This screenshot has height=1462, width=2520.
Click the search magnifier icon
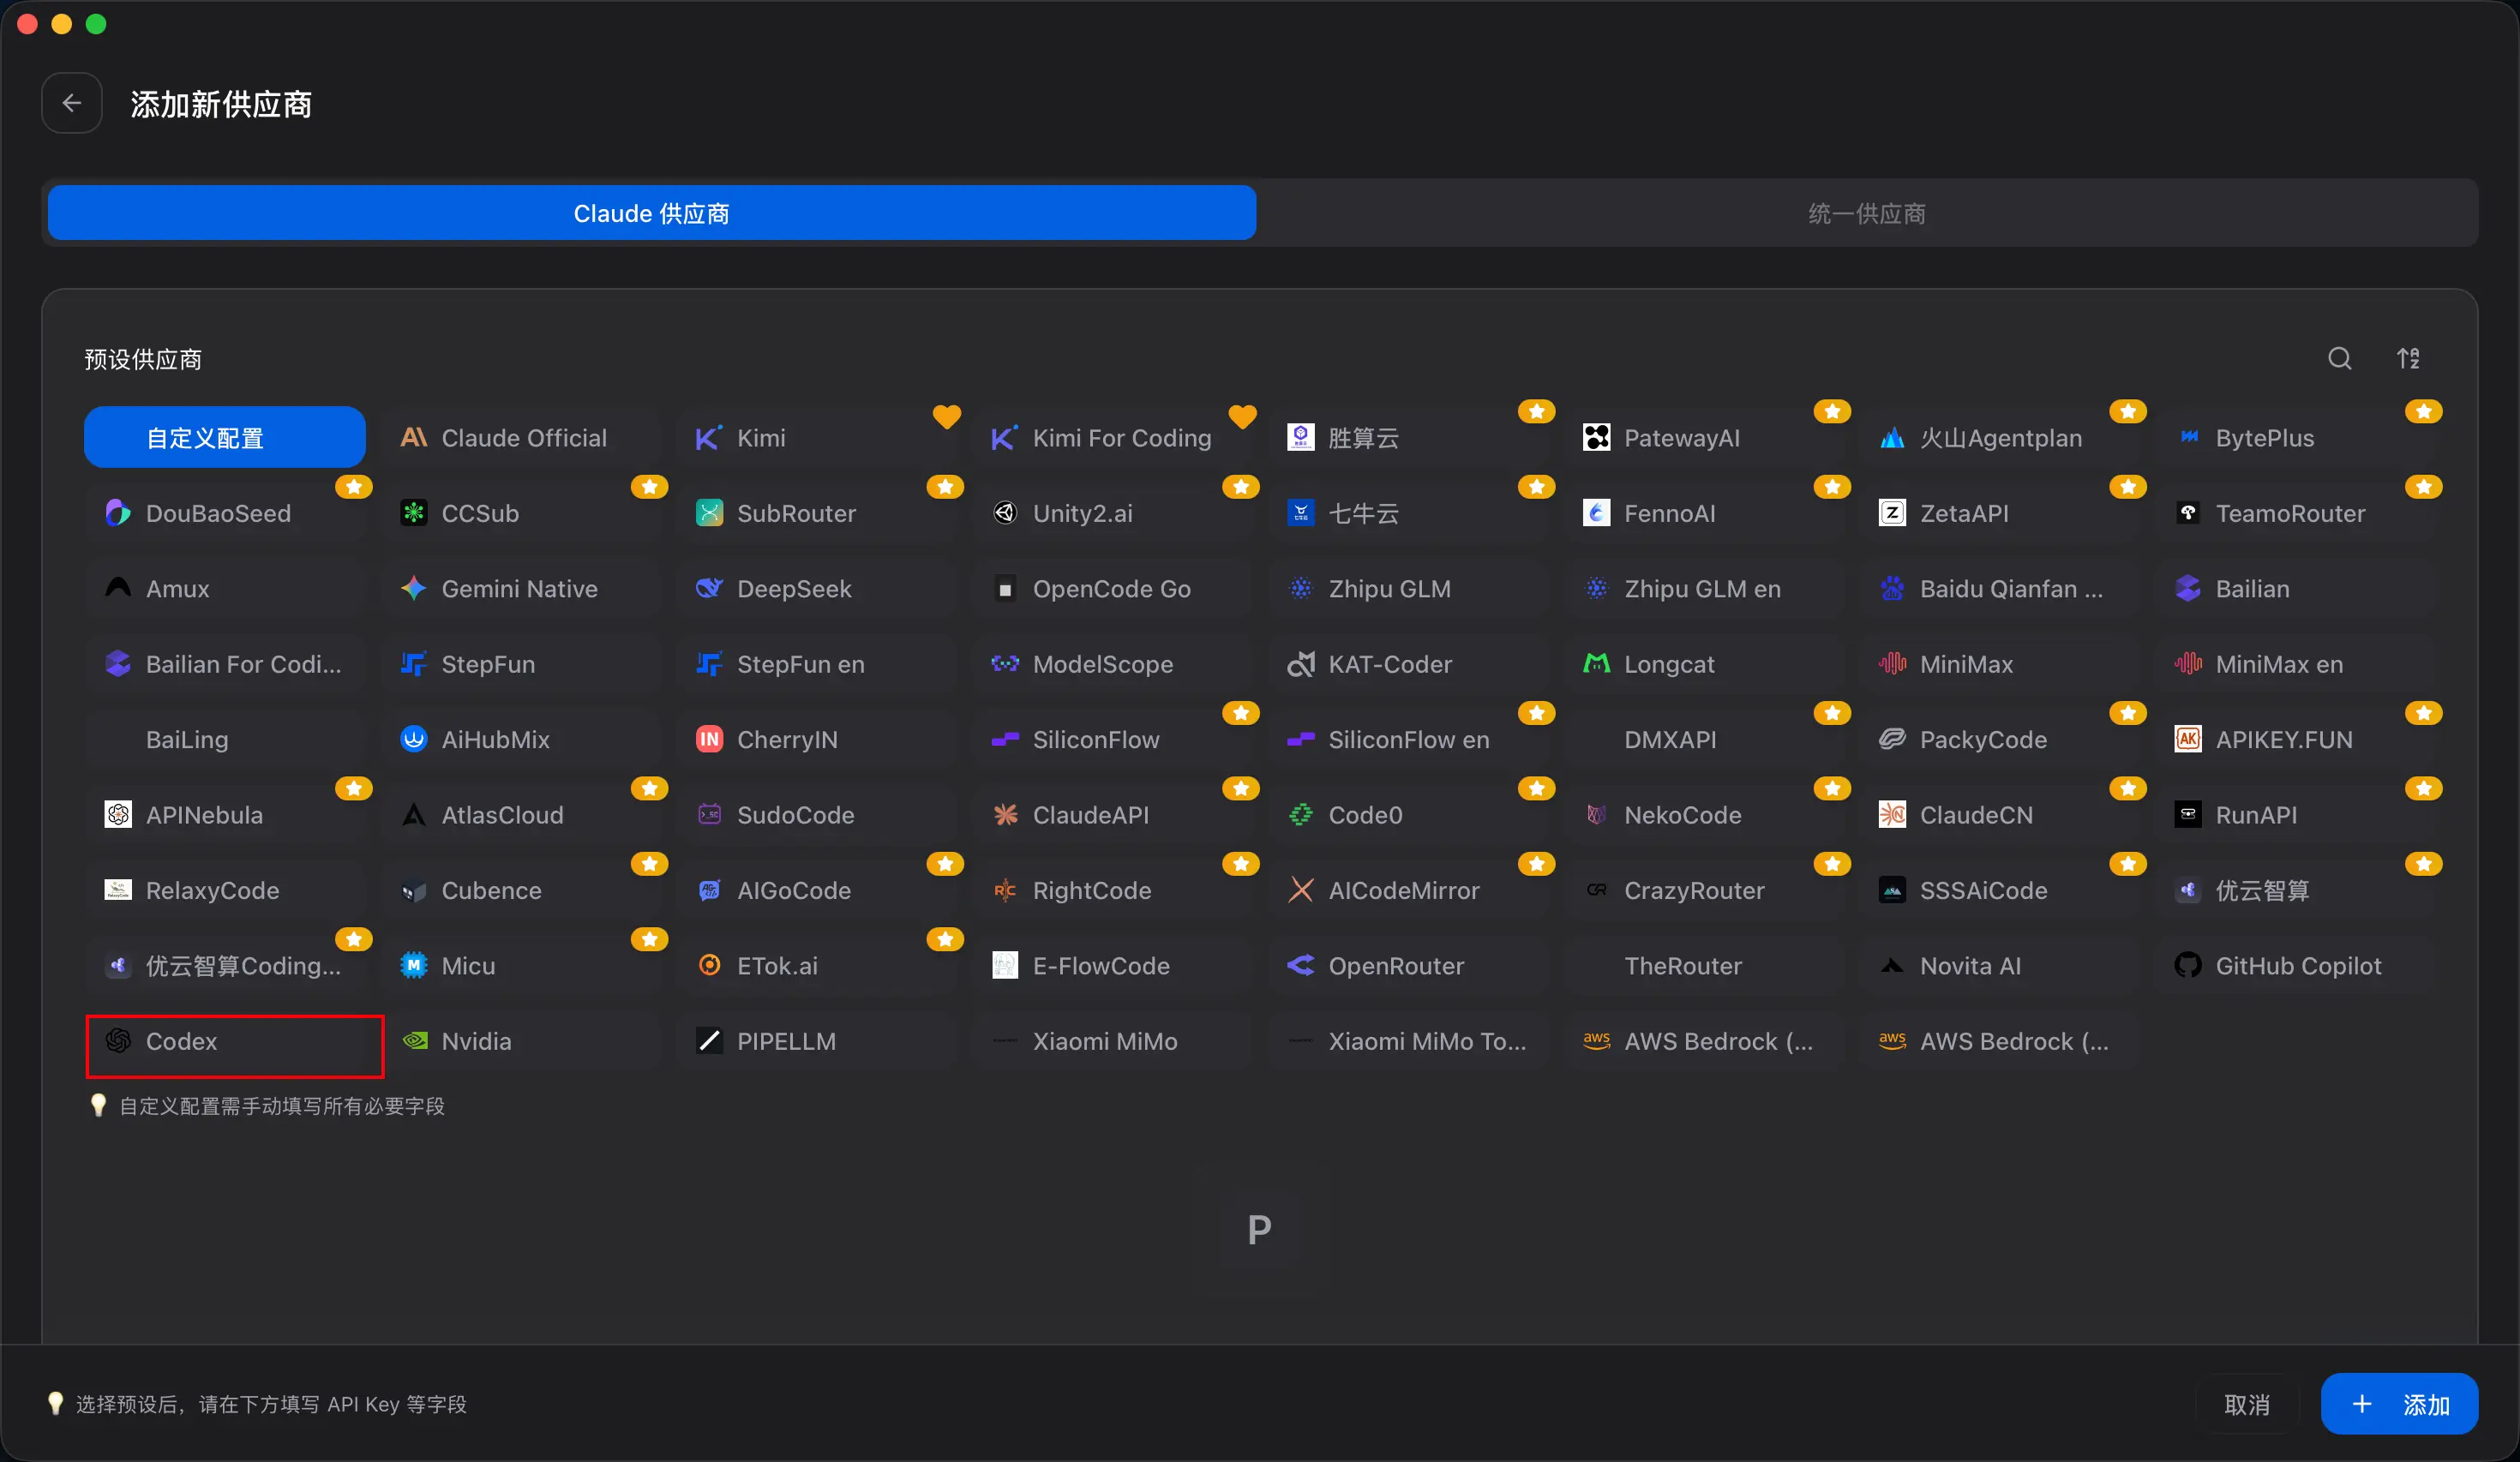click(x=2339, y=358)
